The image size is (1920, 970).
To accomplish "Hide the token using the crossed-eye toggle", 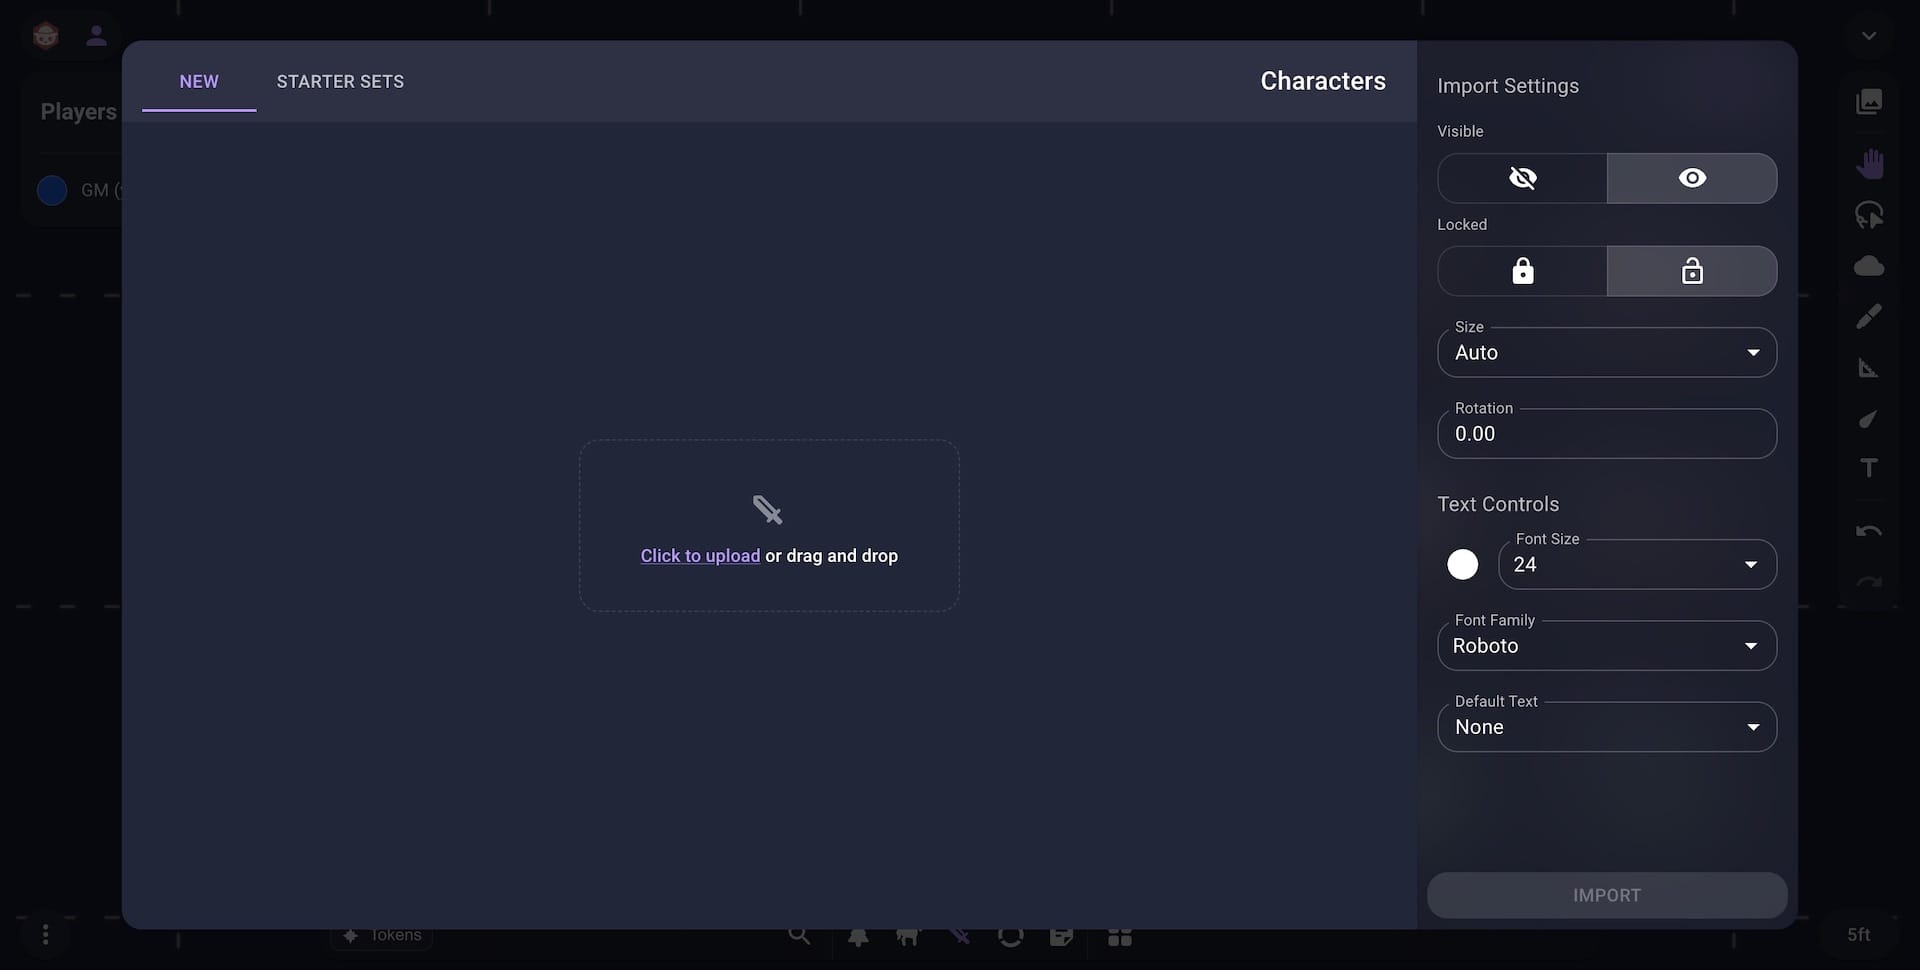I will 1522,178.
